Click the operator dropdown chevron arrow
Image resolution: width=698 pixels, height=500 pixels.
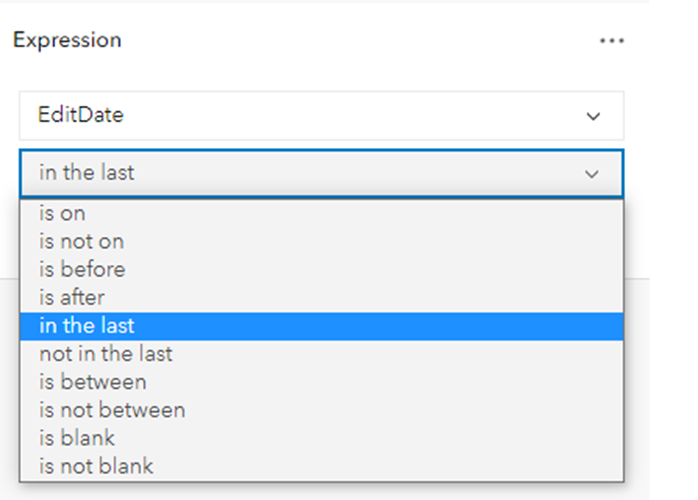pos(592,174)
